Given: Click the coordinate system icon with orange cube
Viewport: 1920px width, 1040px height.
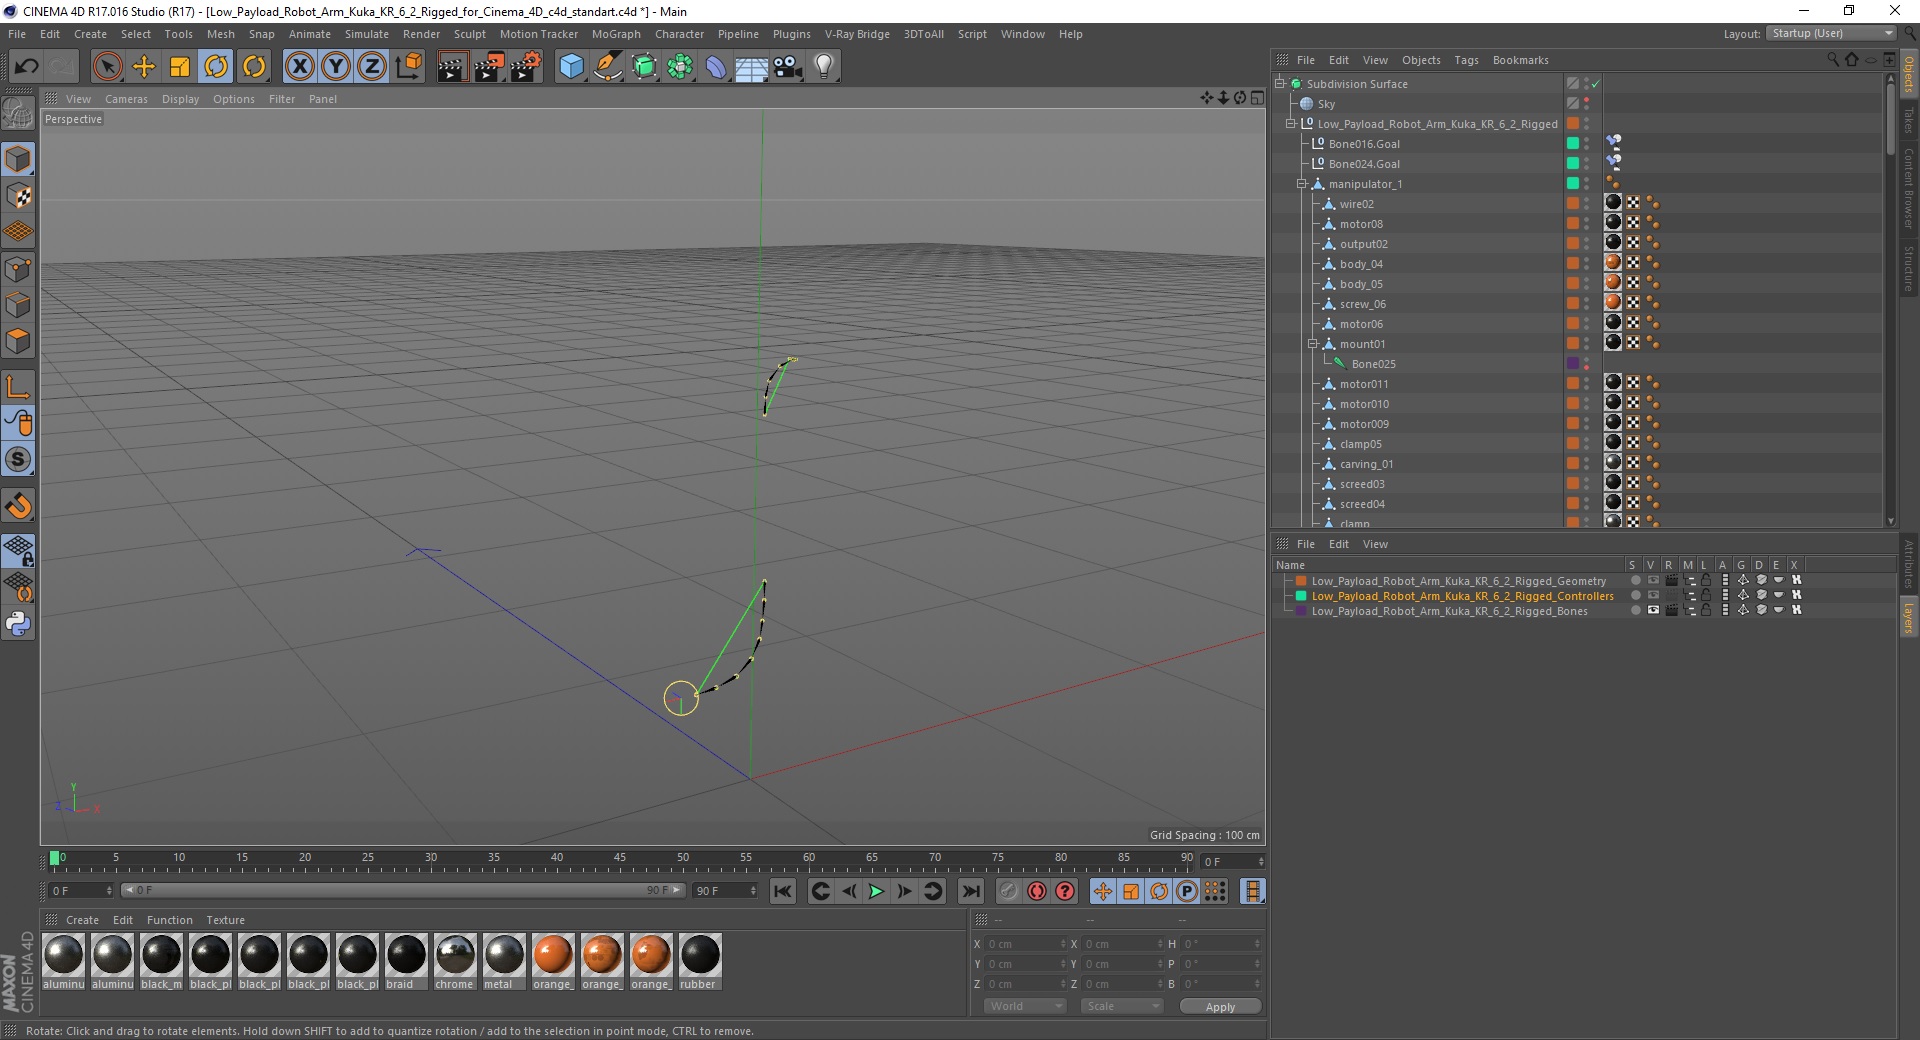Looking at the screenshot, I should click(x=408, y=67).
